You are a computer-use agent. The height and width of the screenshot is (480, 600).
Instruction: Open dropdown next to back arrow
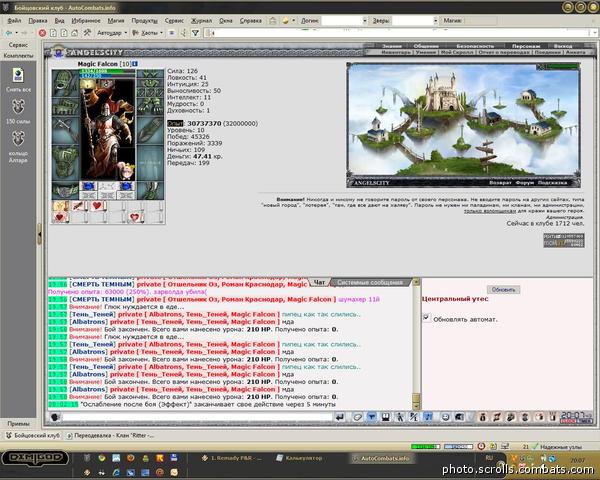tap(16, 33)
